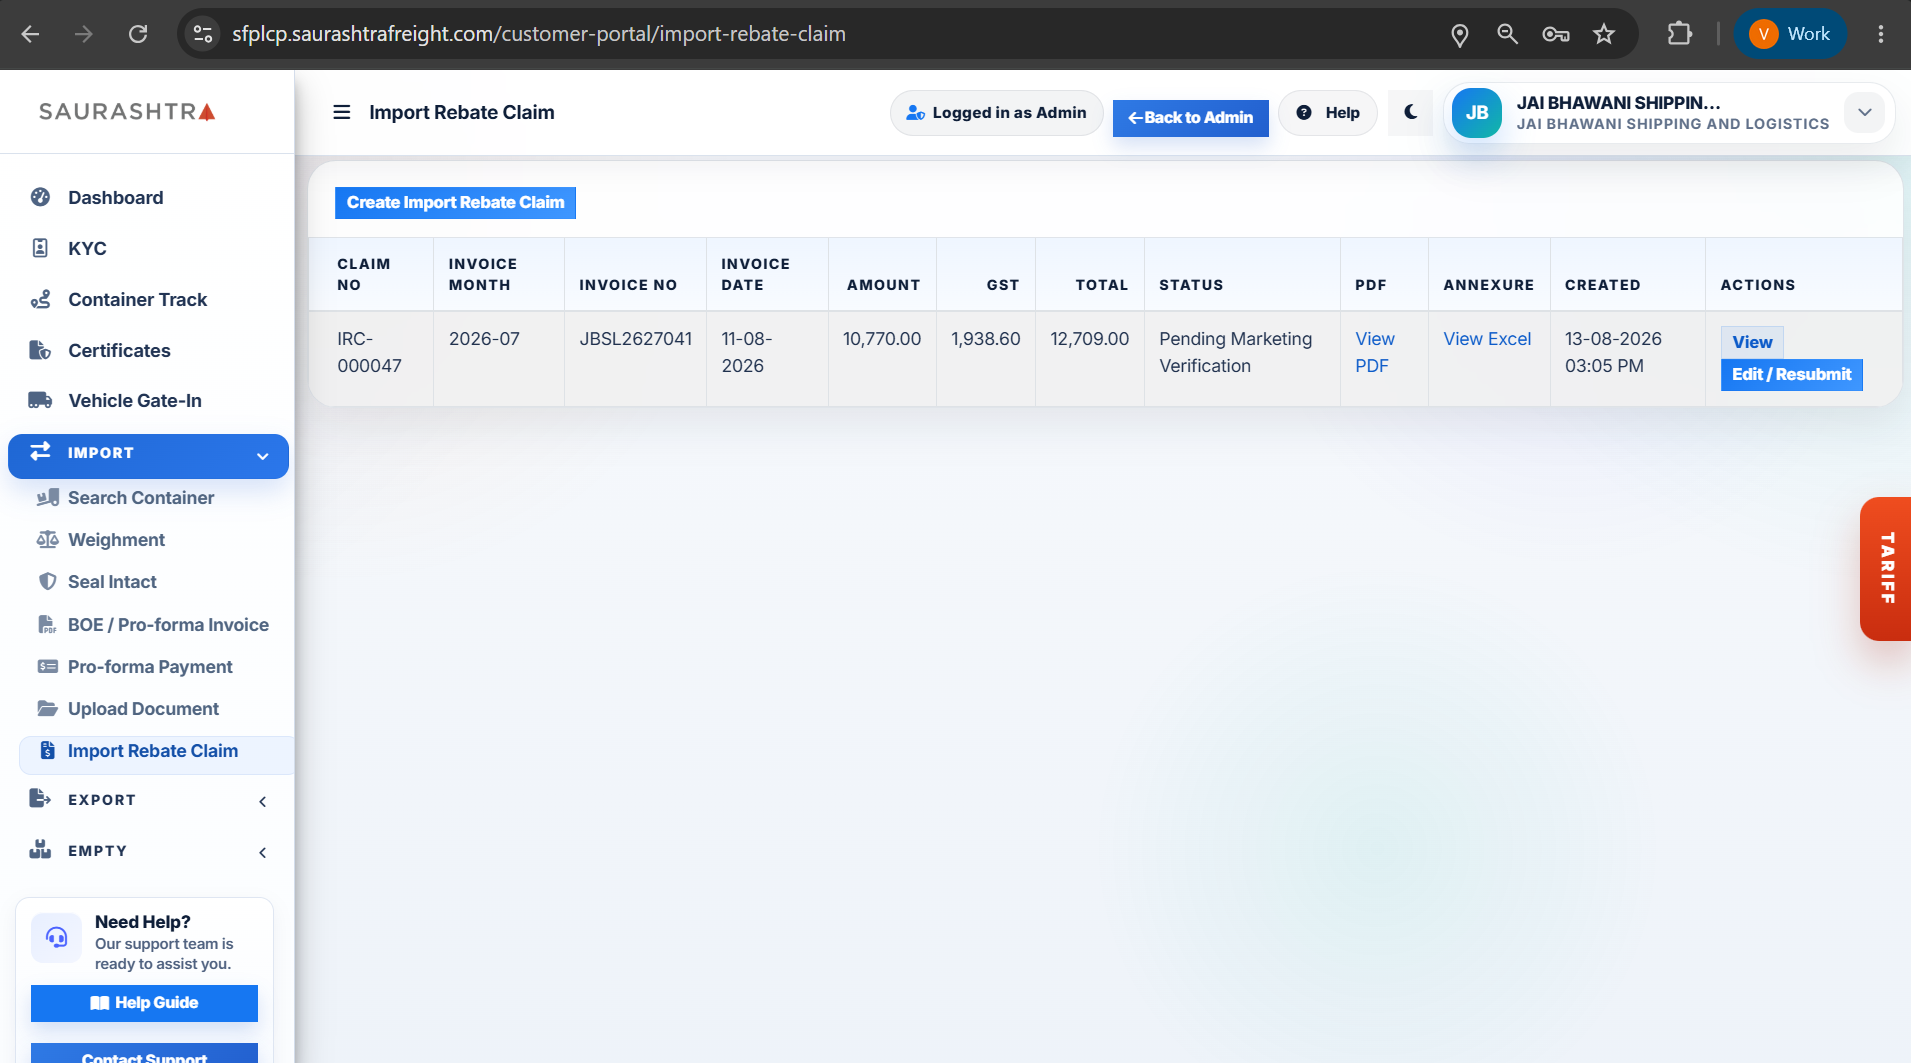Click the EMPTY chevron arrow

tap(263, 852)
